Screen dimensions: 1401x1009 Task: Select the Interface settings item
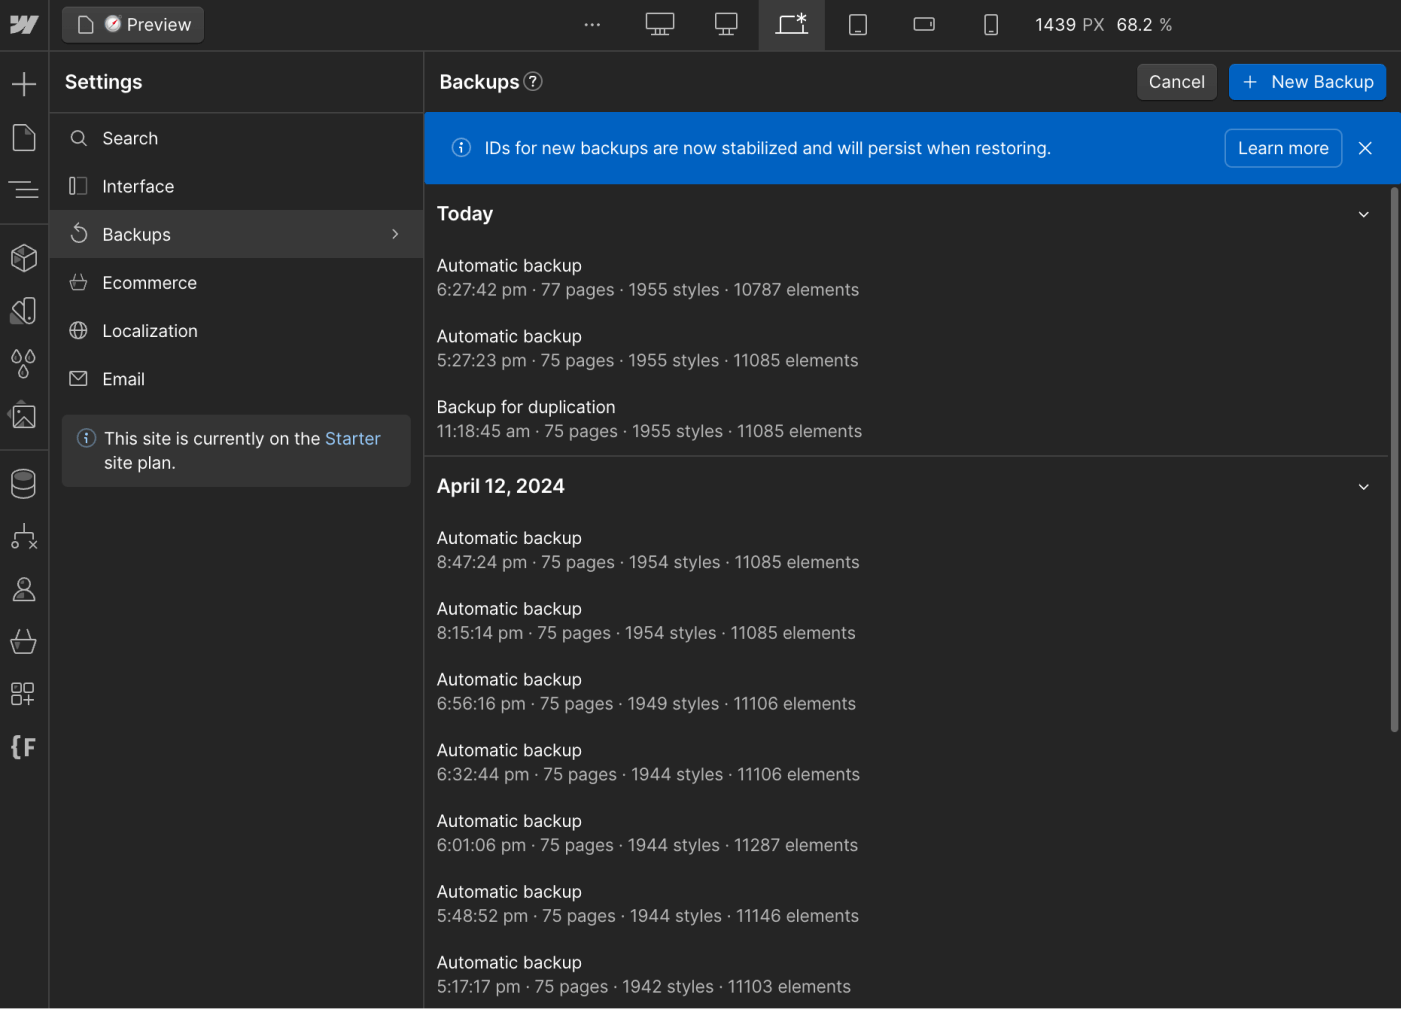click(138, 186)
